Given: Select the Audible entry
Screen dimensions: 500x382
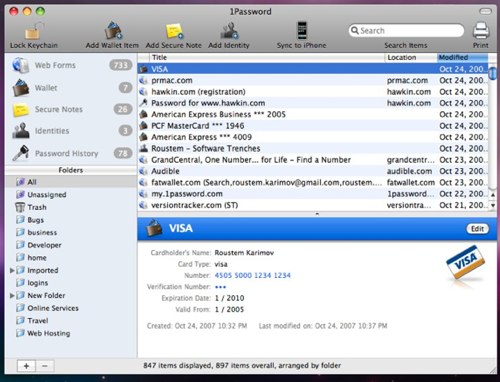Looking at the screenshot, I should point(313,171).
